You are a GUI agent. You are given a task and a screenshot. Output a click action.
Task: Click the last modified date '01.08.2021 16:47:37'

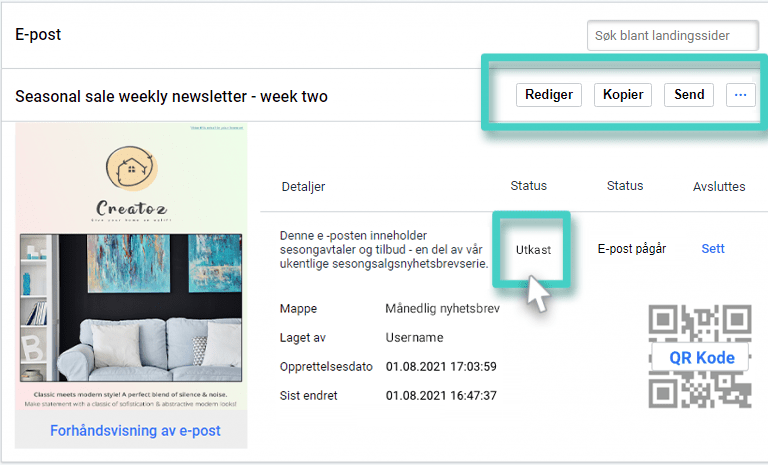441,395
